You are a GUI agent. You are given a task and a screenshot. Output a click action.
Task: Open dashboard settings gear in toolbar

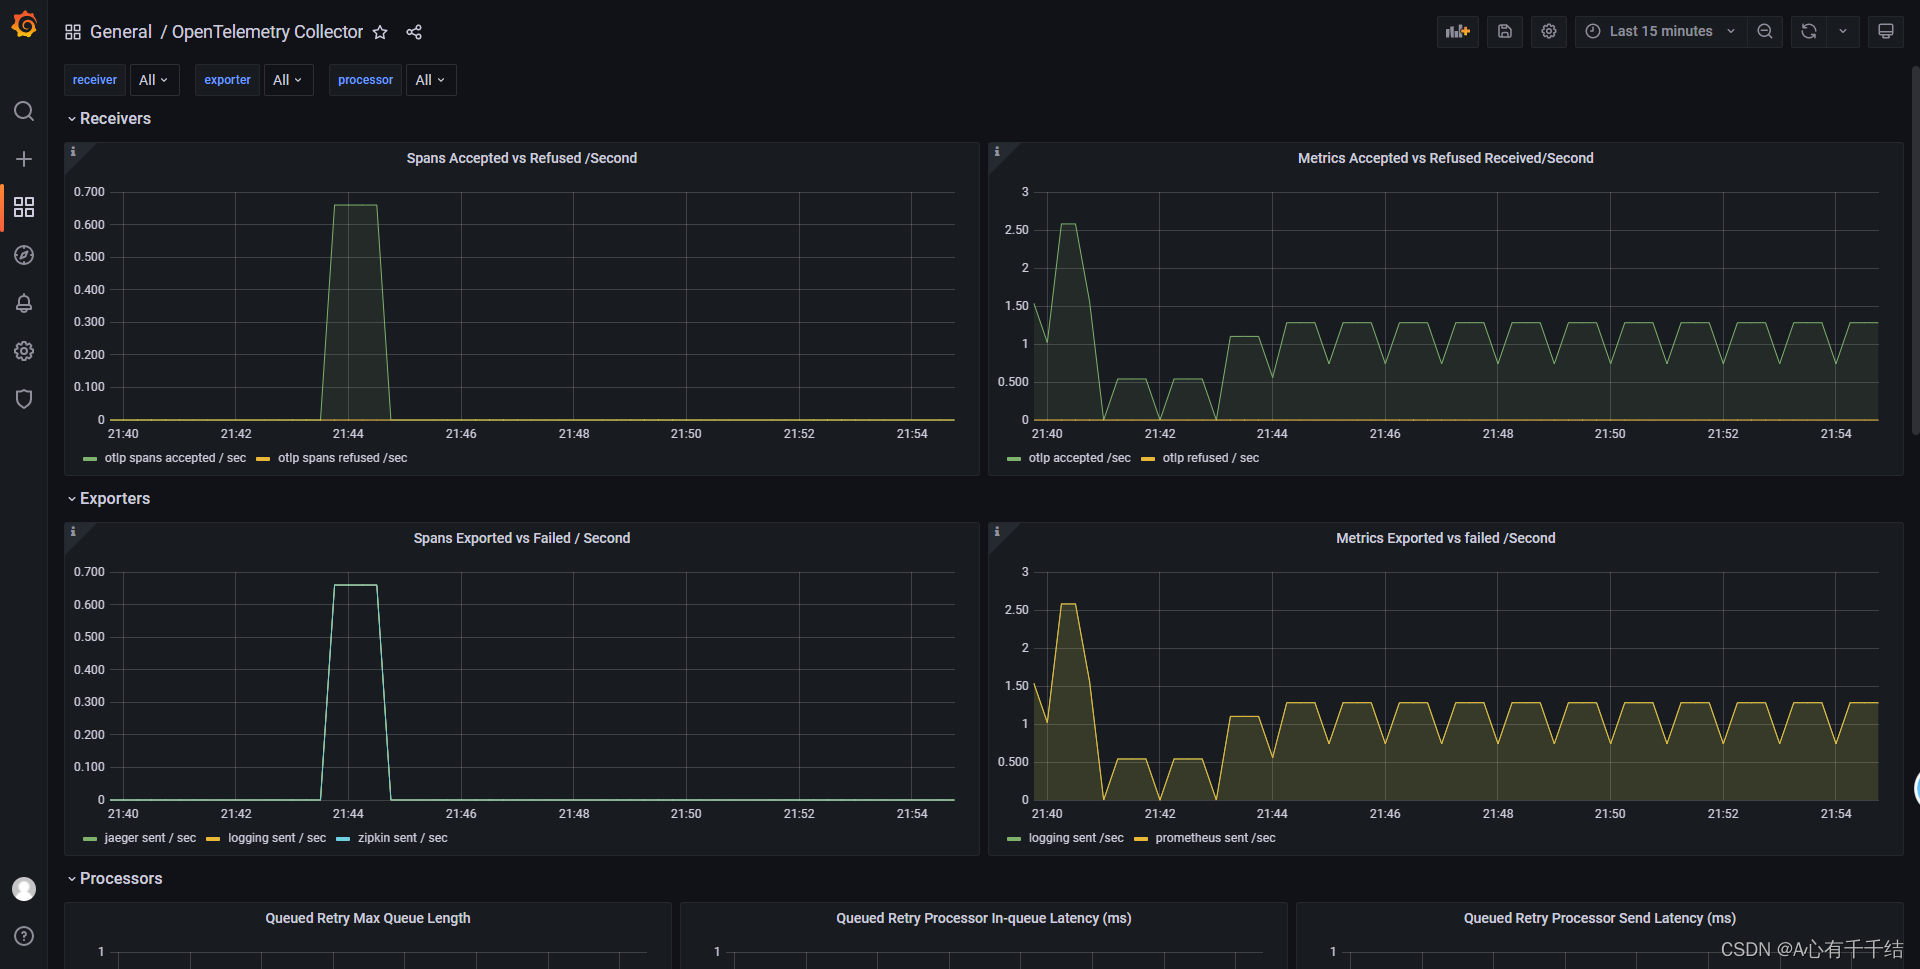click(x=1549, y=32)
